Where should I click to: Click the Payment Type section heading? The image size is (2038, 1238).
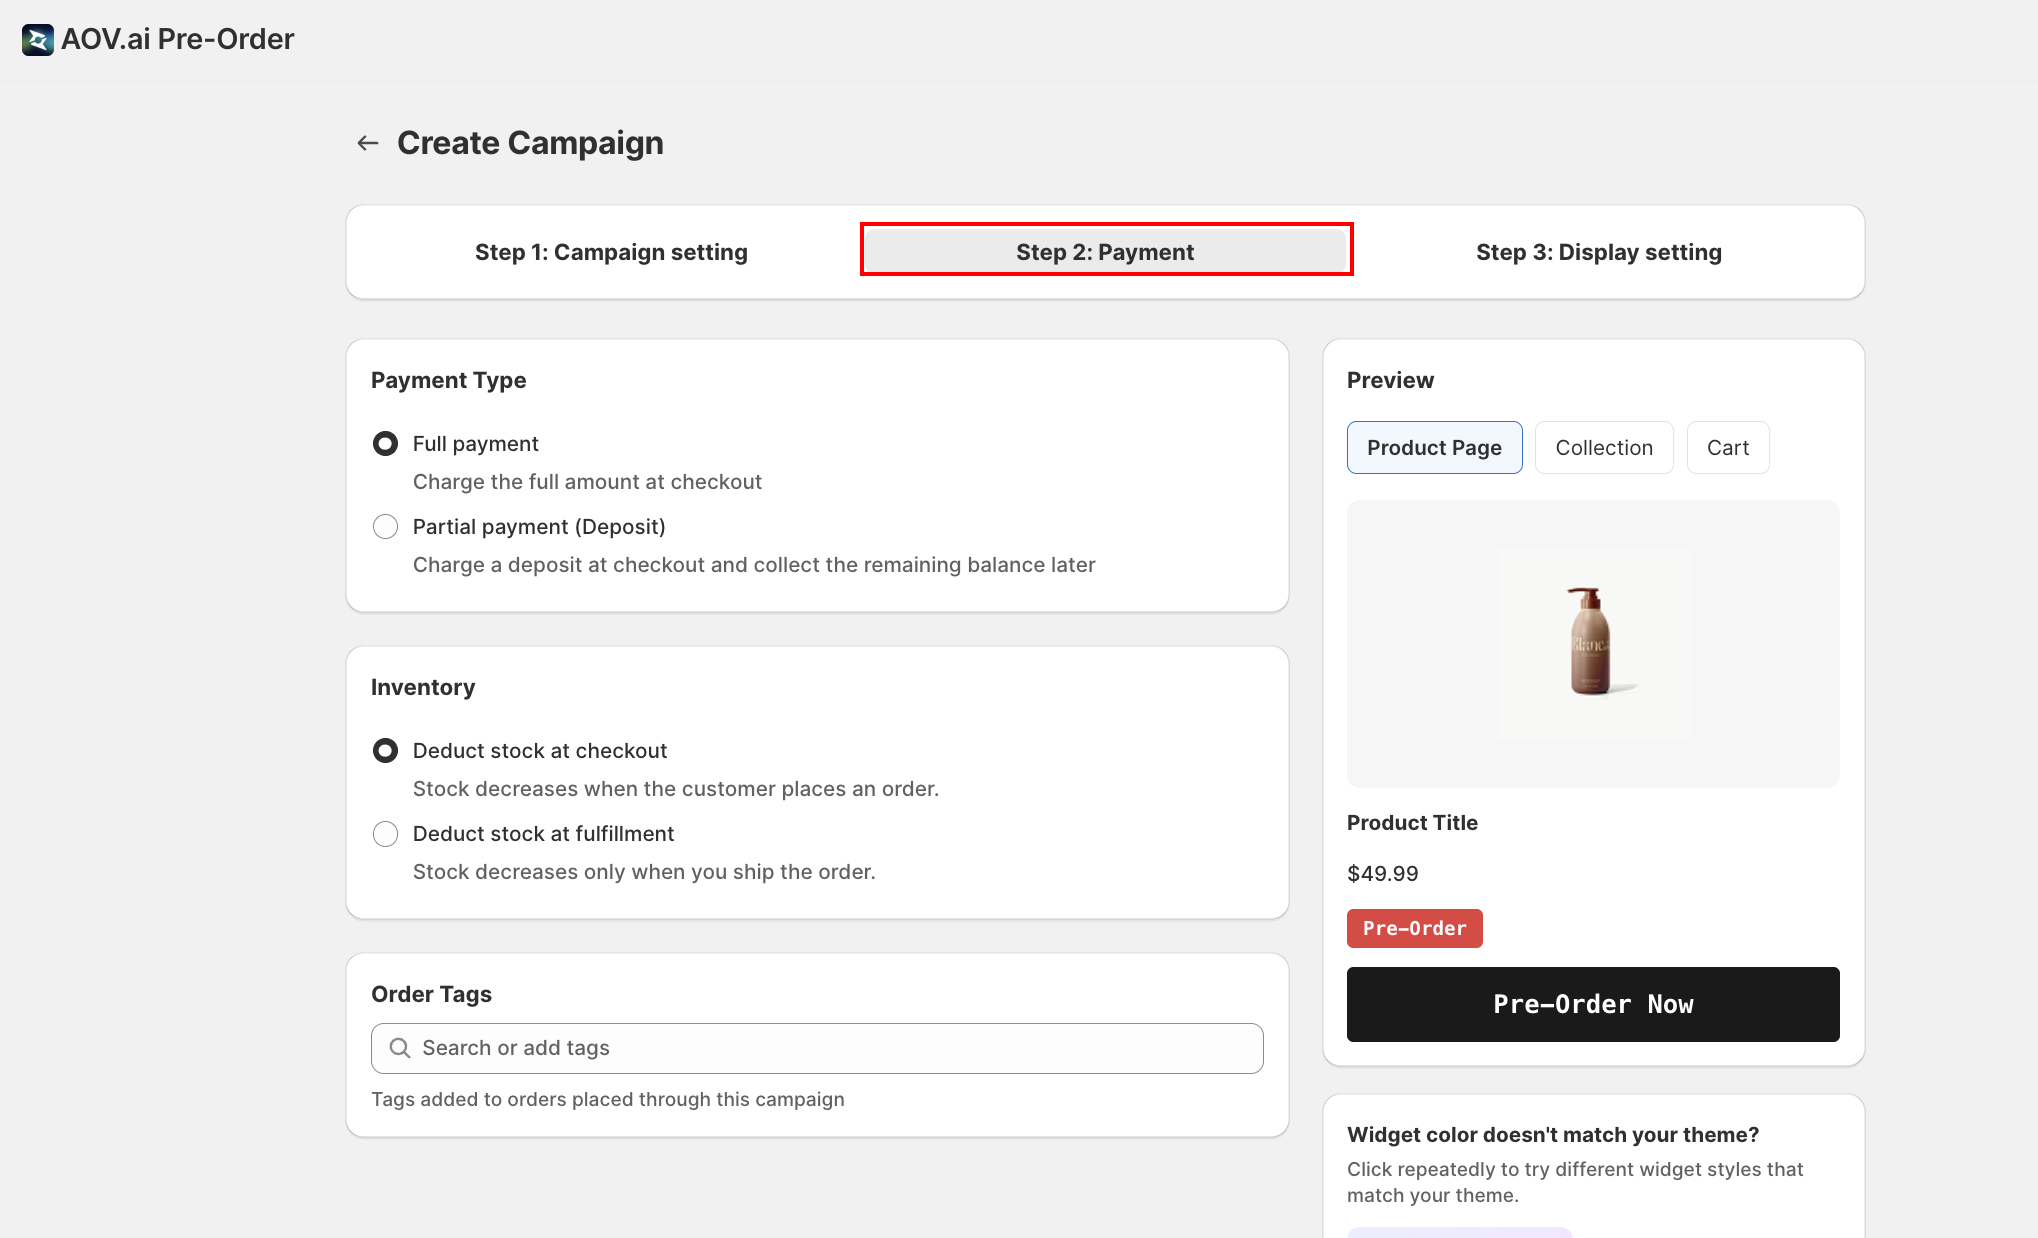448,380
